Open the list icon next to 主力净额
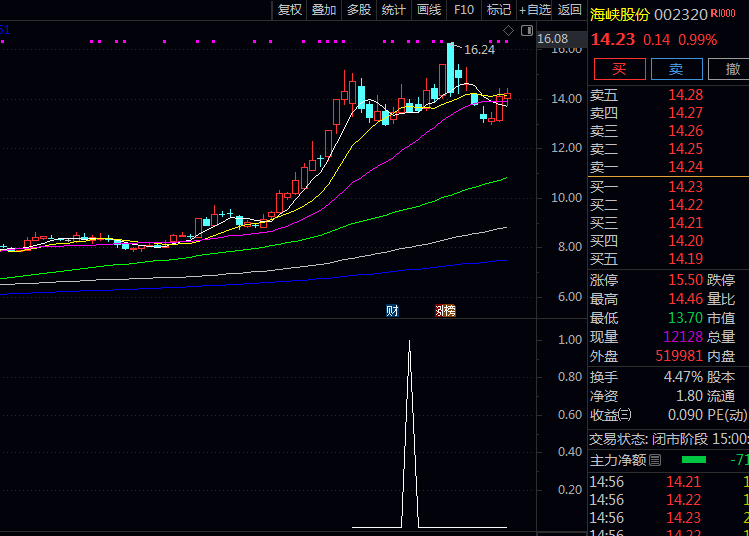This screenshot has width=749, height=536. point(655,460)
